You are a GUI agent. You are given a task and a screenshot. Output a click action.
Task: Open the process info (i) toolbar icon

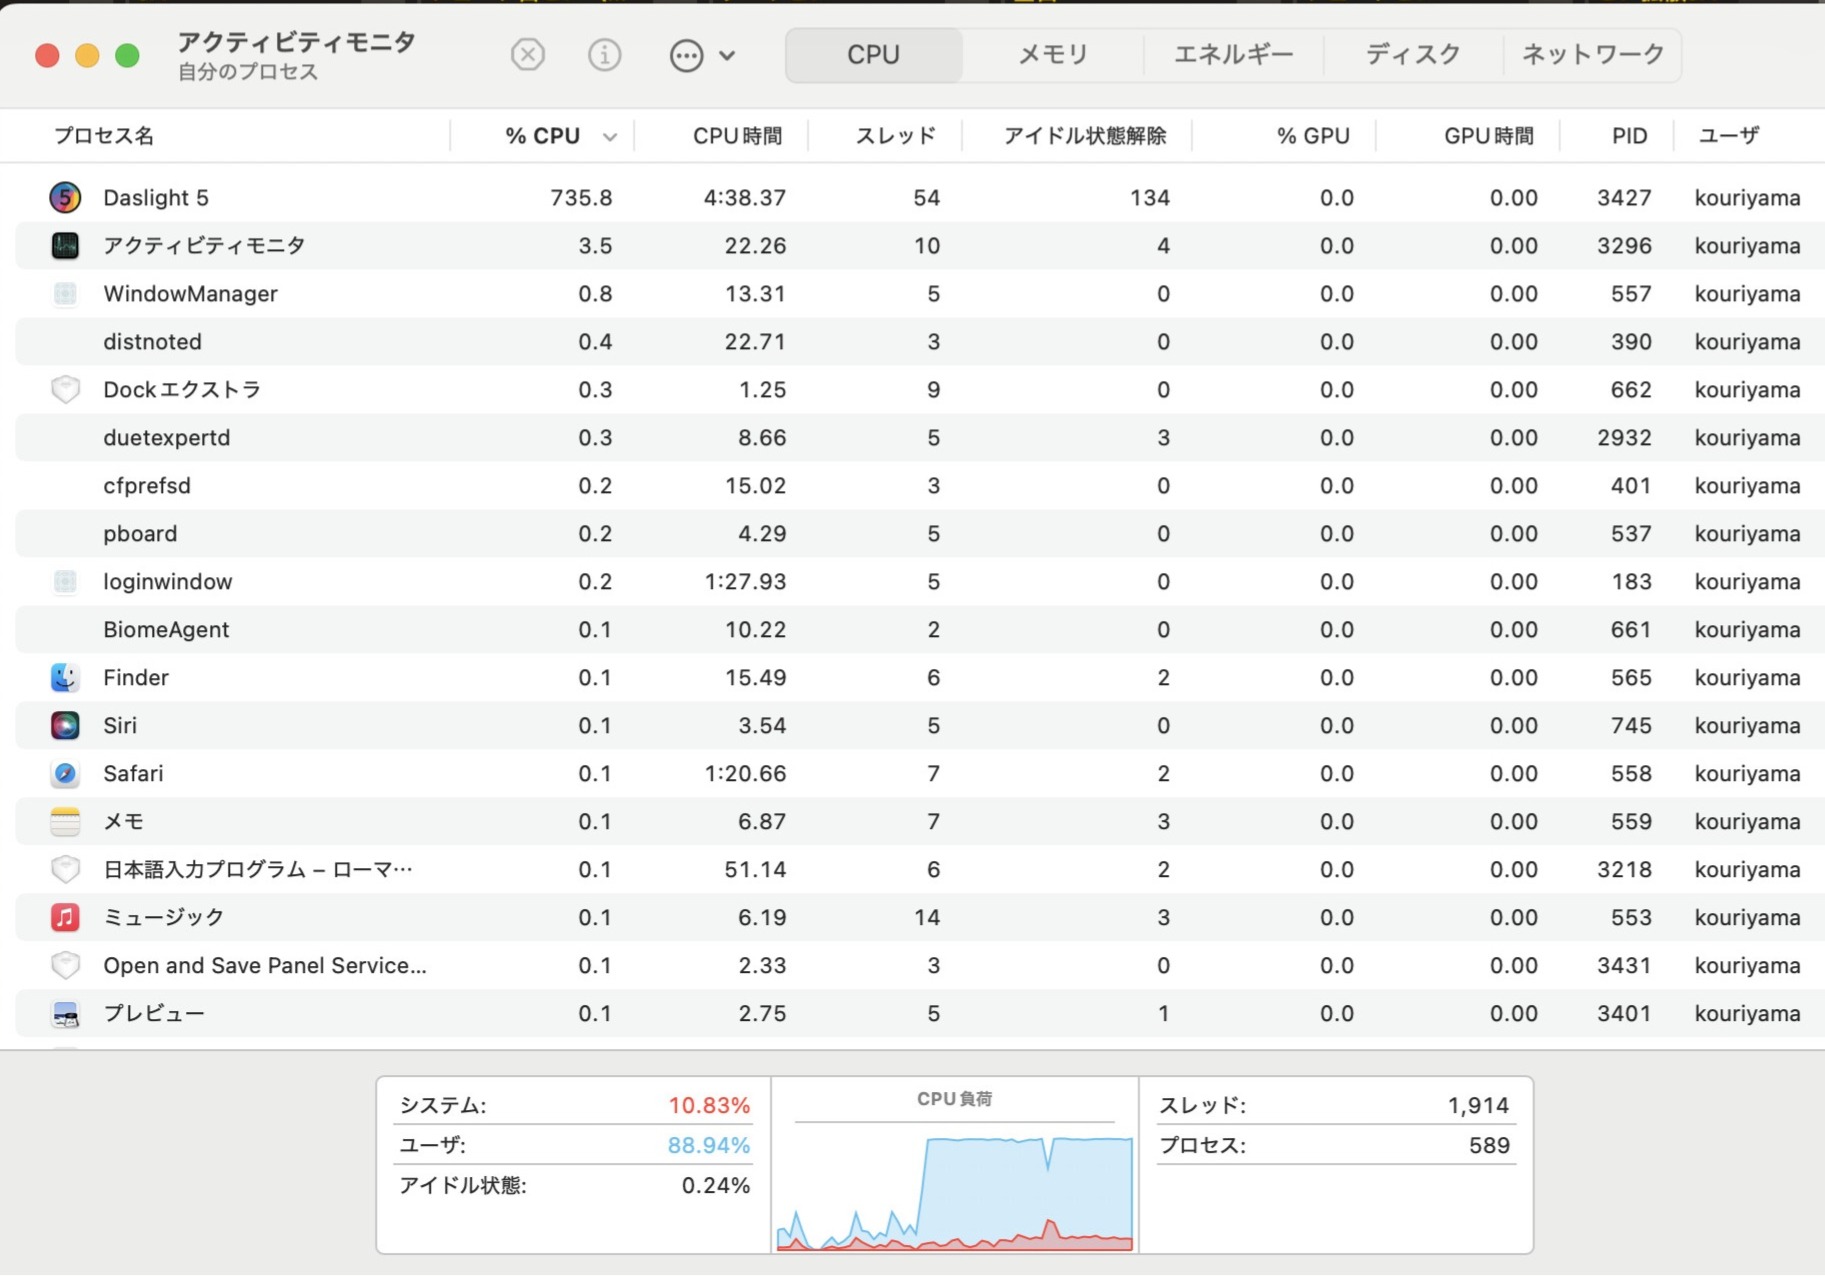pos(604,54)
